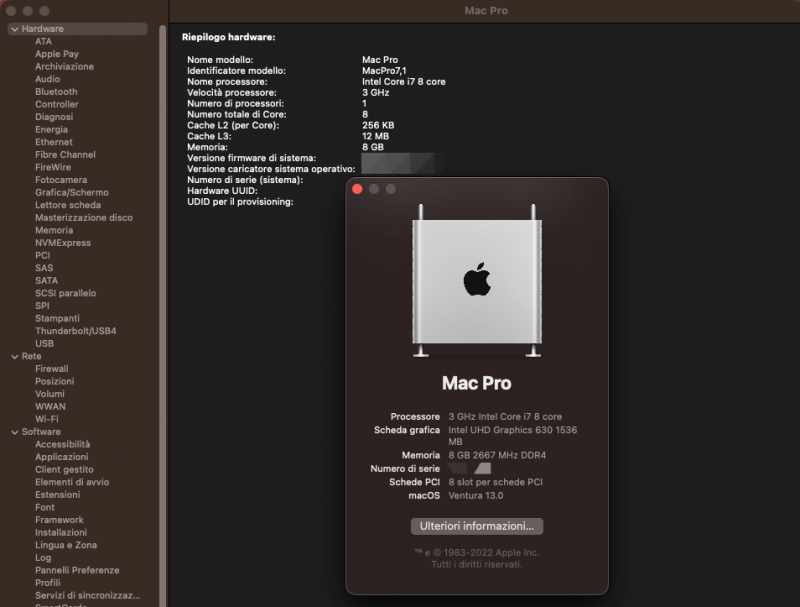Click the Mac Pro tower picture
Viewport: 800px width, 607px height.
point(479,280)
